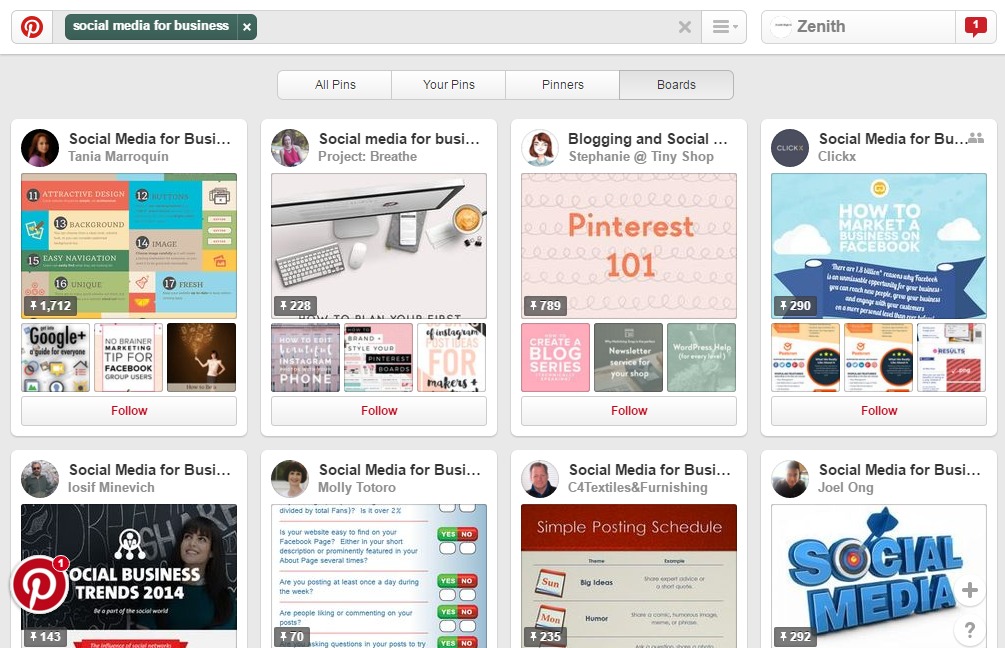This screenshot has height=648, width=1005.
Task: Open the 'Social Business Trends 2014' cover
Action: [x=129, y=576]
